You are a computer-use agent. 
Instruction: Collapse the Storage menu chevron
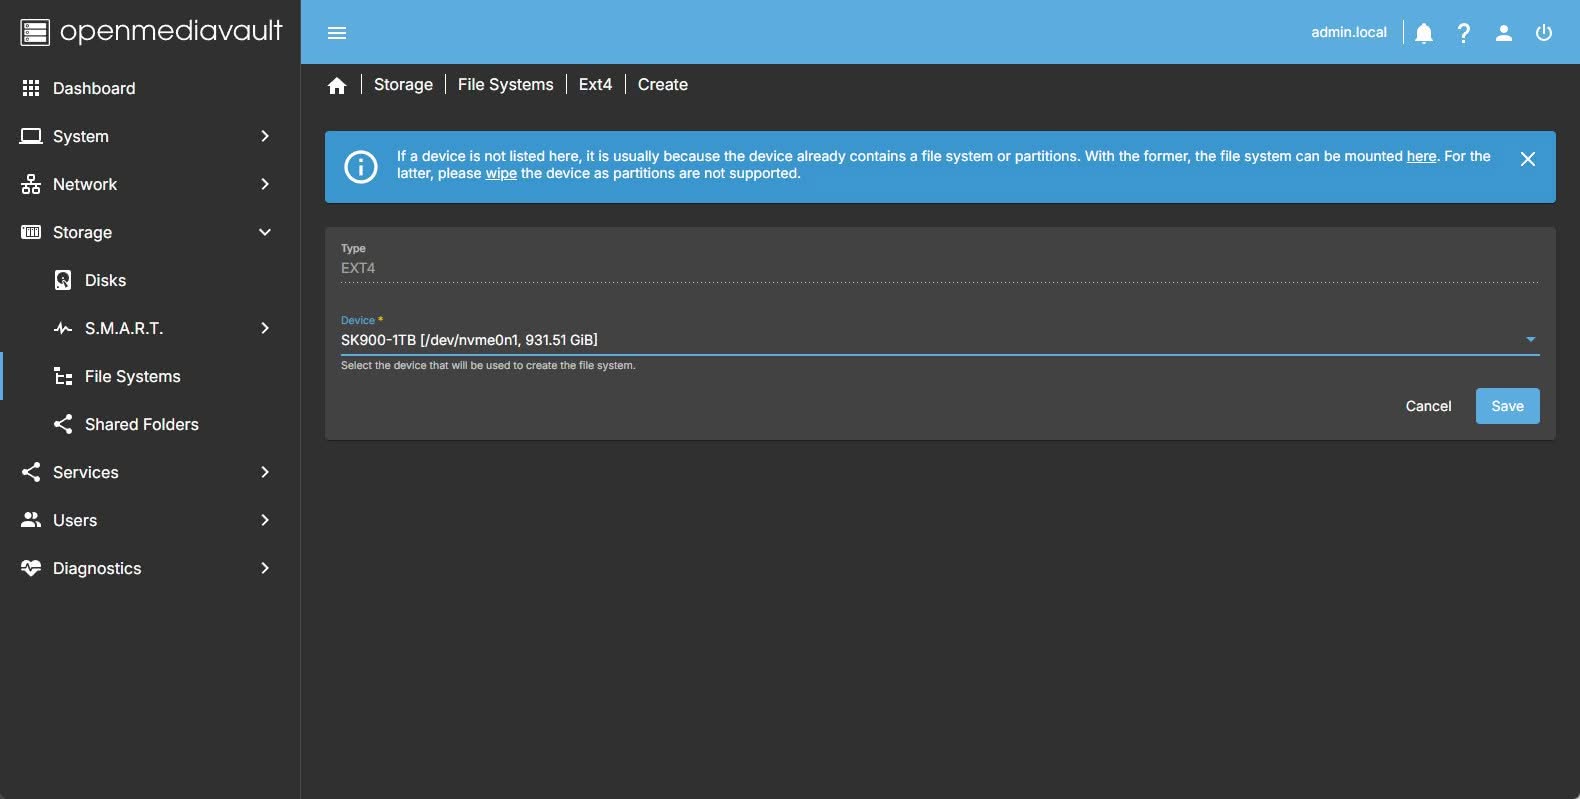coord(265,232)
